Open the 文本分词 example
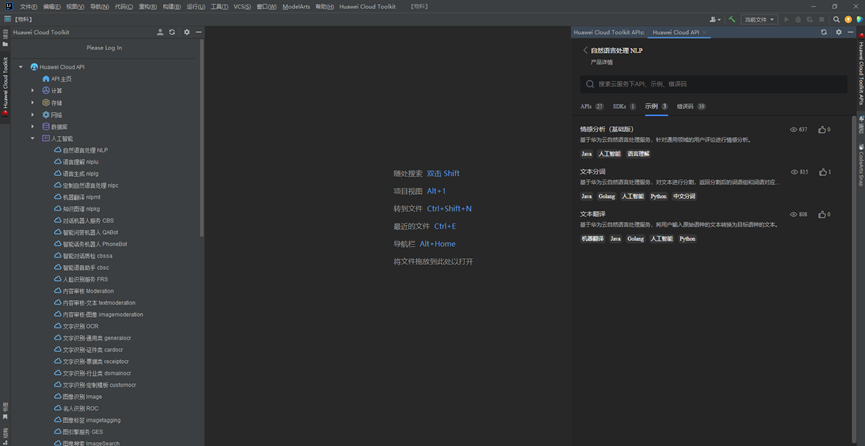The image size is (865, 446). pos(593,172)
